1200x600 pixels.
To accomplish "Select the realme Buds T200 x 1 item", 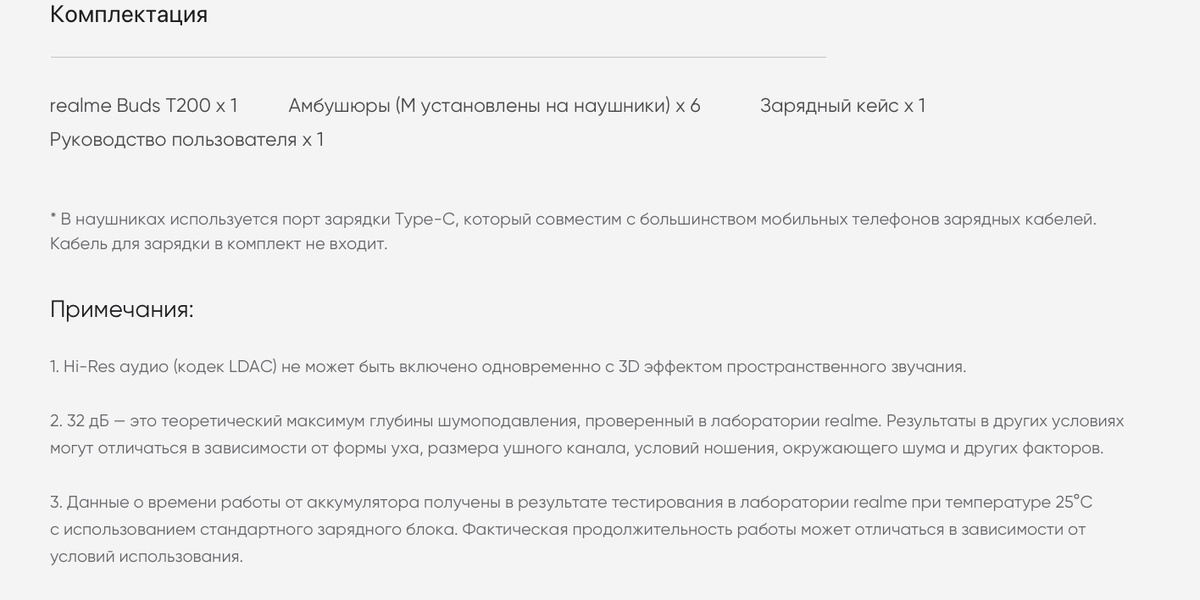I will (144, 105).
